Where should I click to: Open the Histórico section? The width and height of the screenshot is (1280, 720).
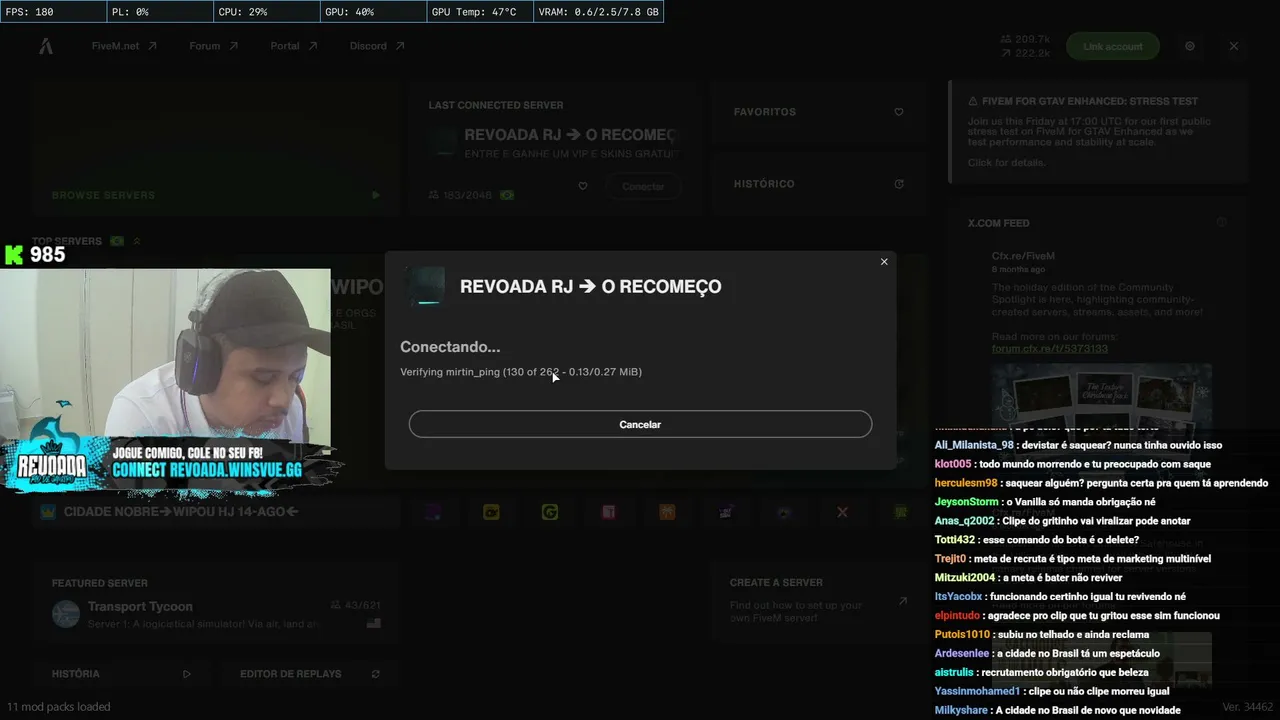point(820,184)
